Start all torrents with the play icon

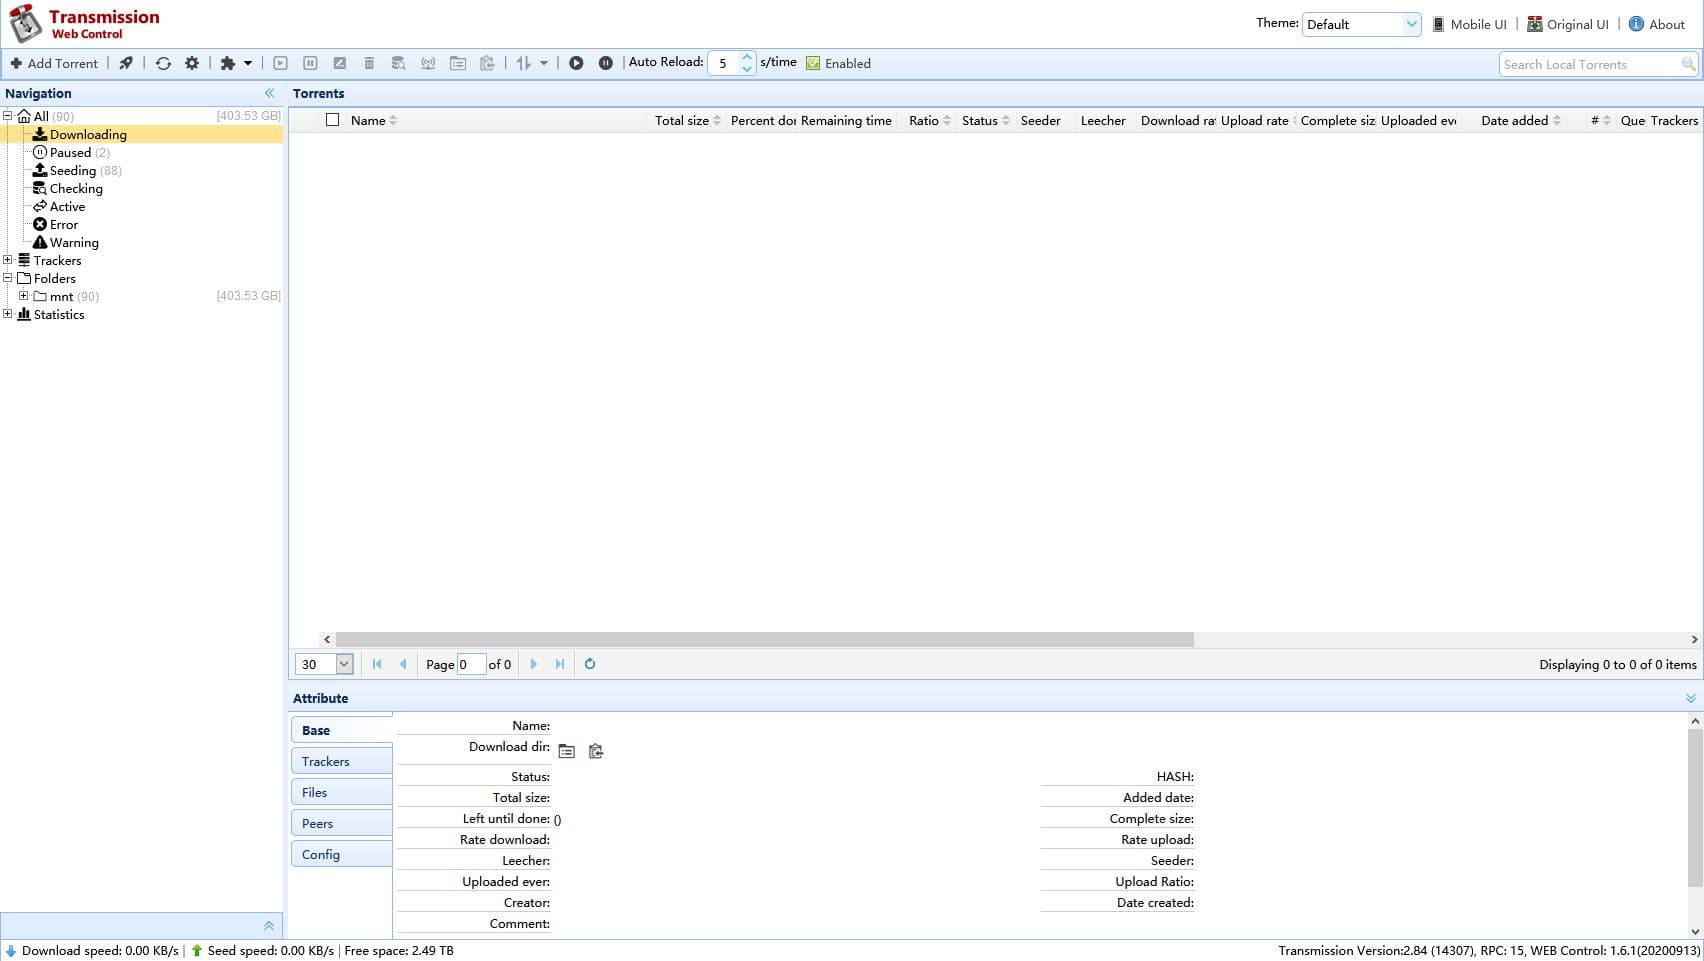(577, 62)
